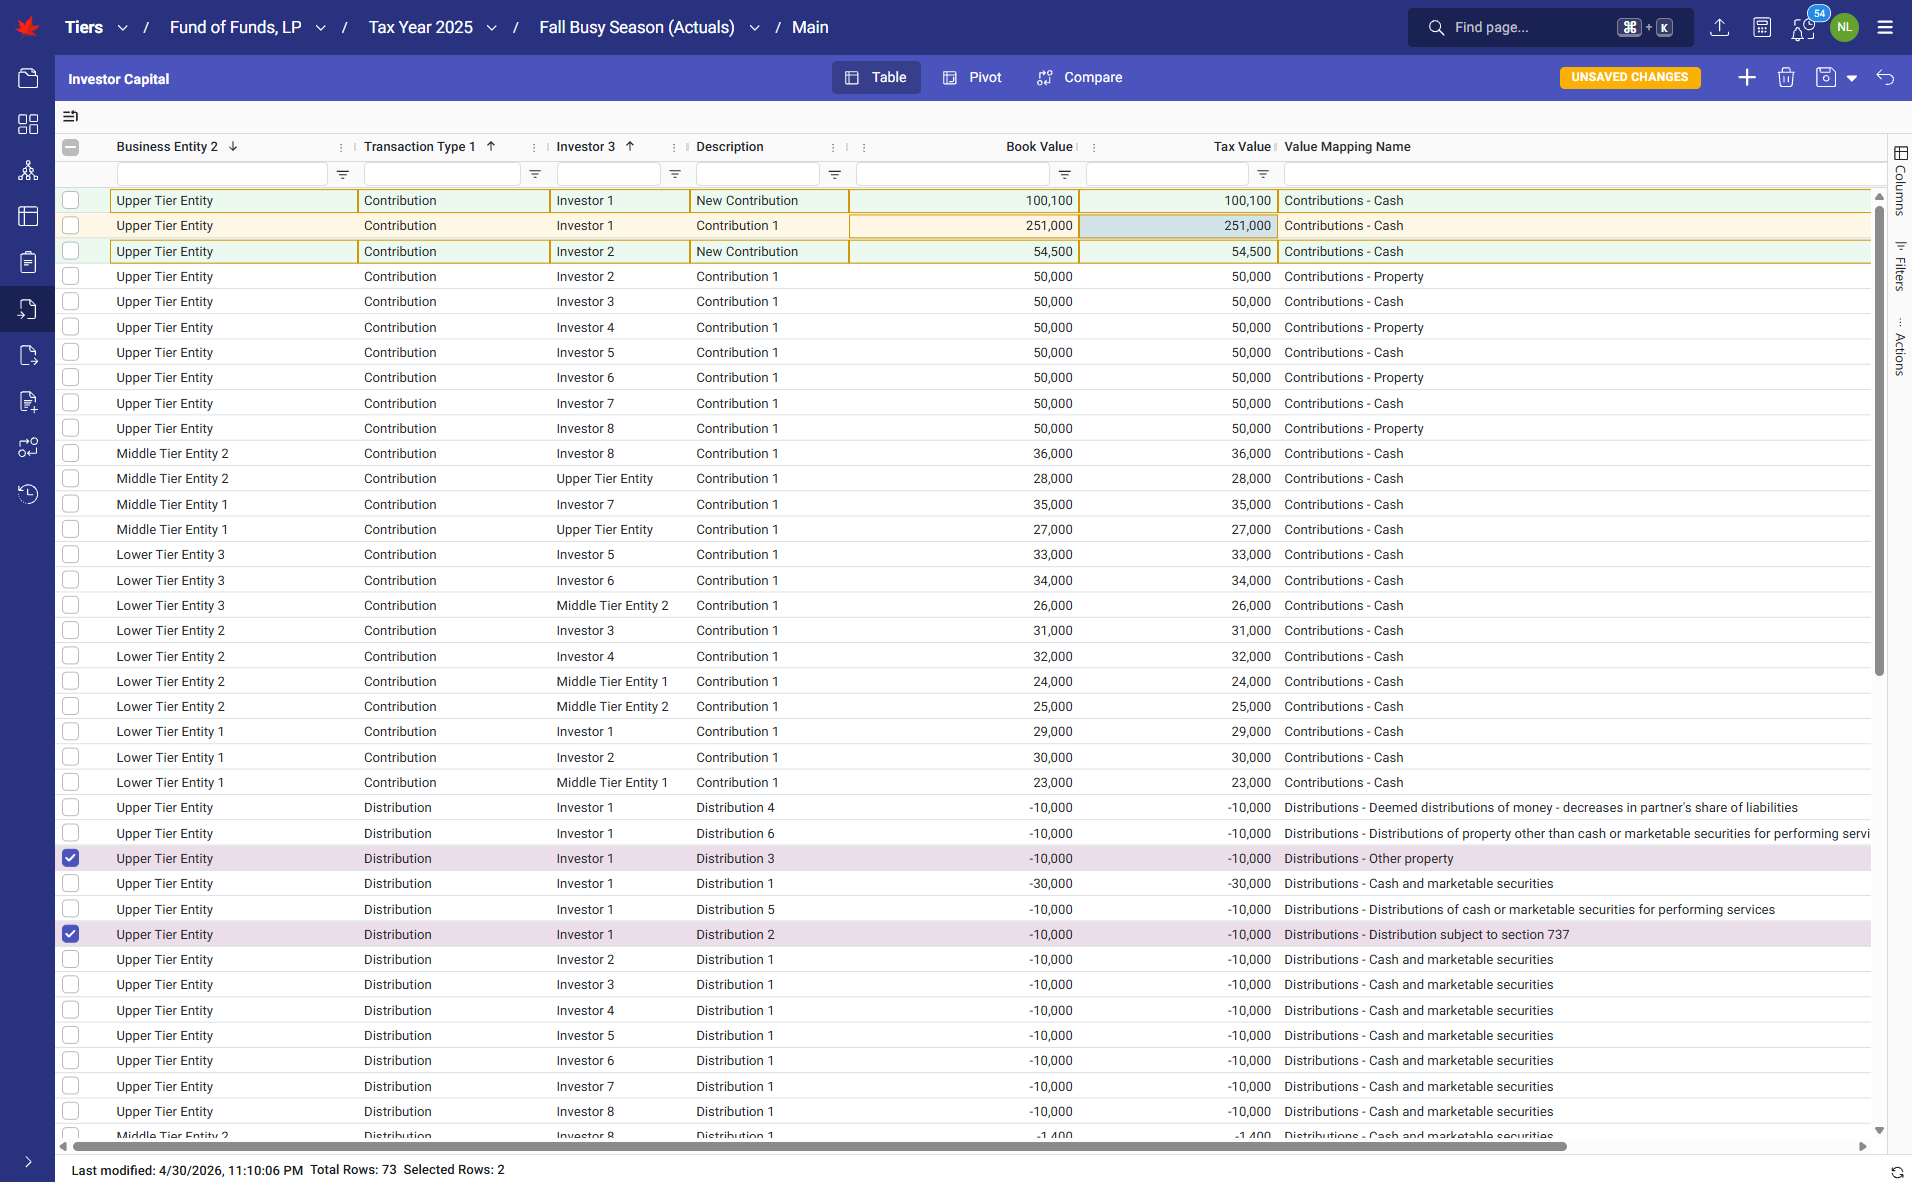The height and width of the screenshot is (1182, 1912).
Task: Add a new row with plus icon
Action: (x=1747, y=78)
